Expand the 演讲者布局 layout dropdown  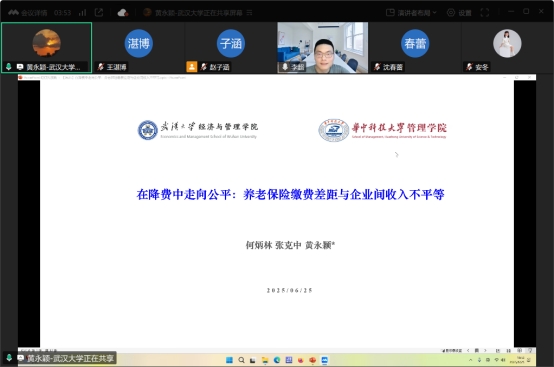click(411, 13)
